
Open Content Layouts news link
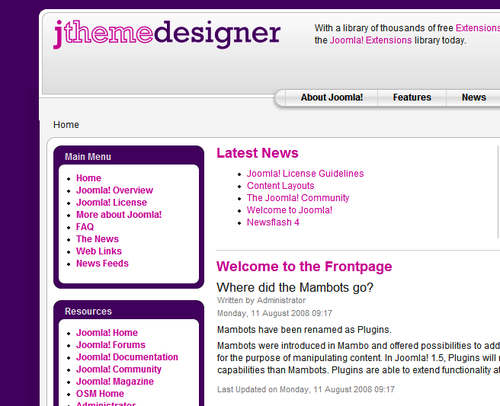[280, 186]
